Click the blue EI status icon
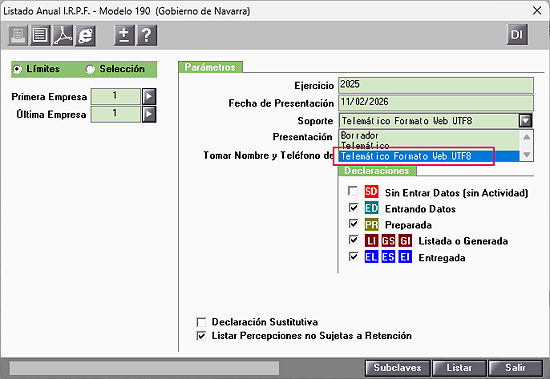550x379 pixels. (x=405, y=257)
